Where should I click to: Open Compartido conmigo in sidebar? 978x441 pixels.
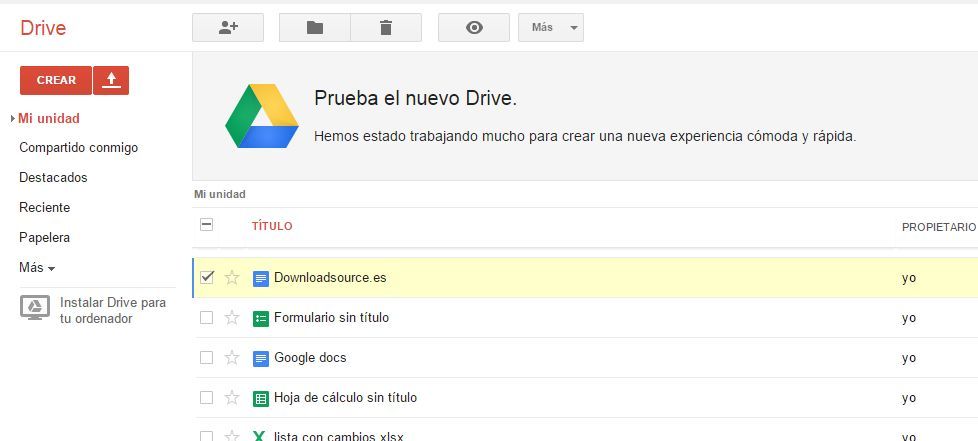point(79,148)
